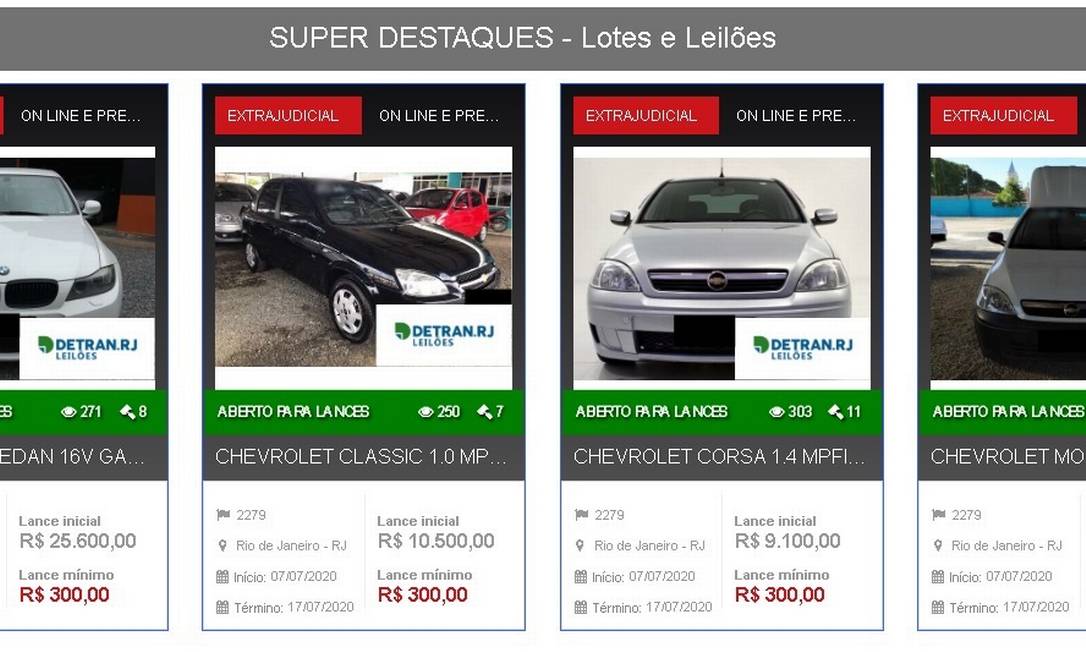
Task: Open the silver Chevrolet Corsa car photo
Action: click(x=722, y=267)
